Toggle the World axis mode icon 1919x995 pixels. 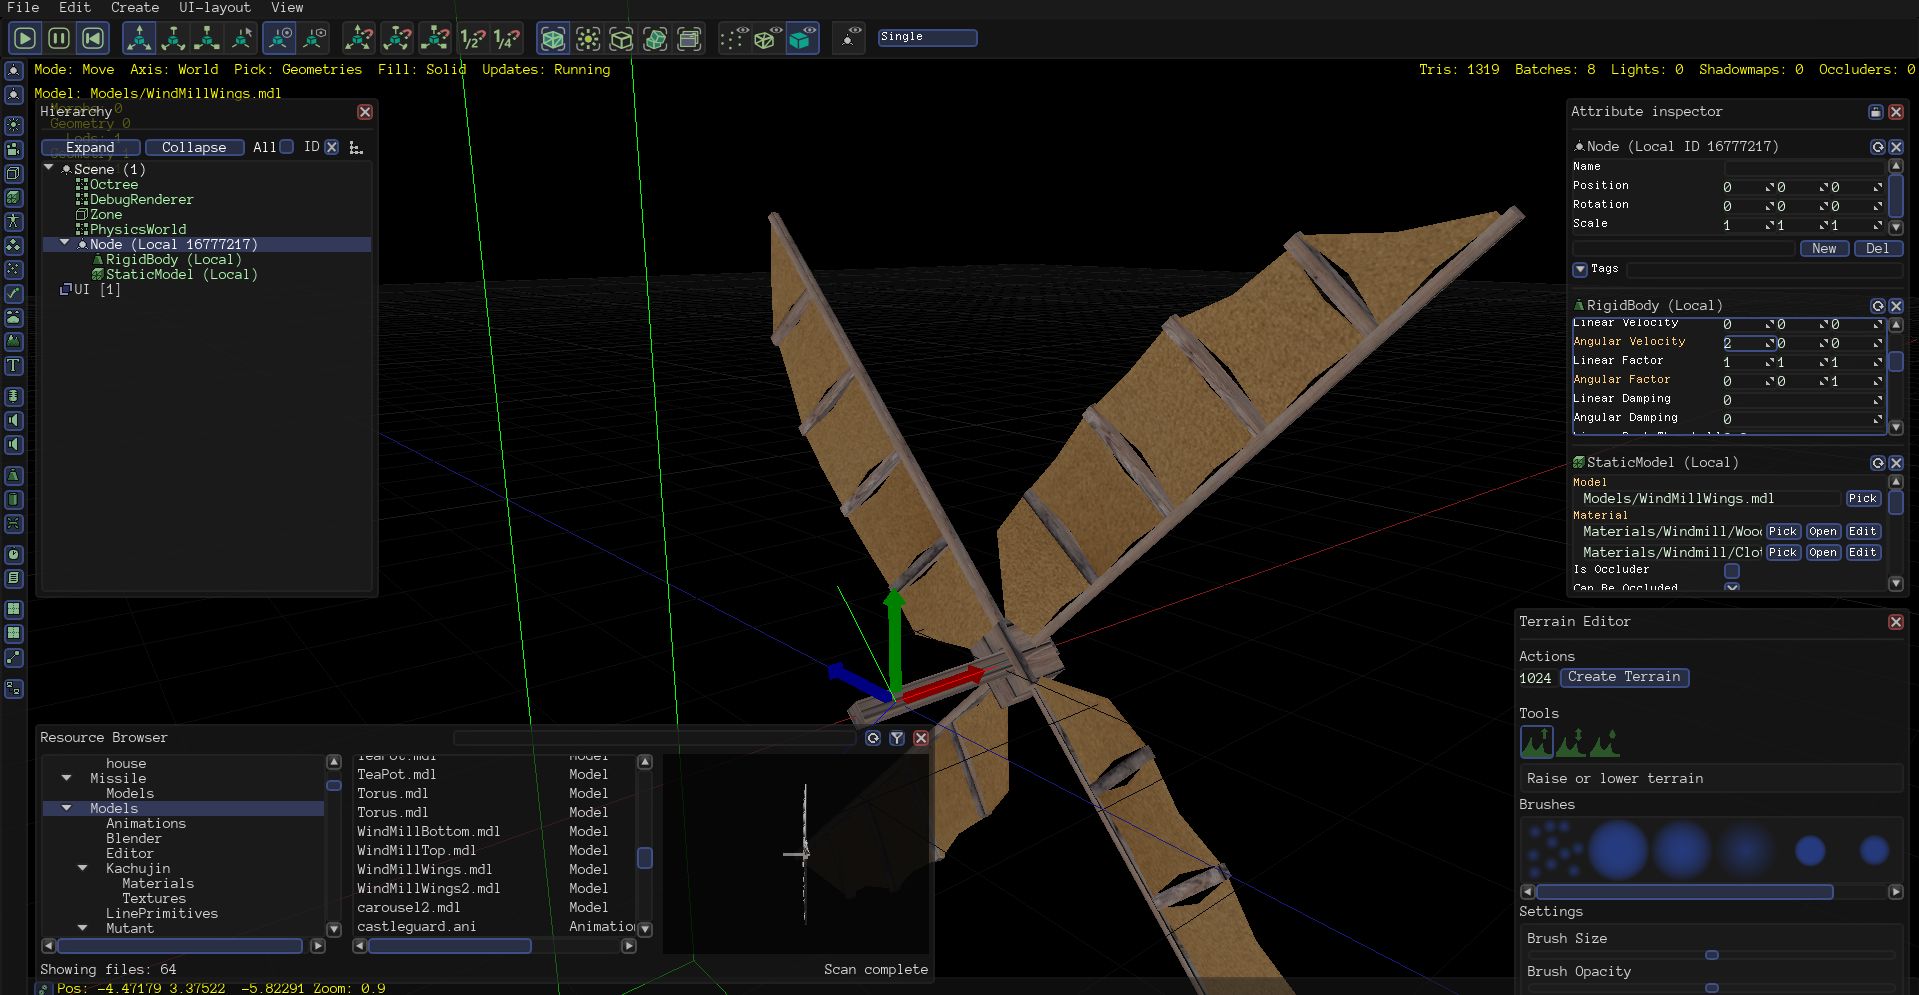pyautogui.click(x=279, y=38)
